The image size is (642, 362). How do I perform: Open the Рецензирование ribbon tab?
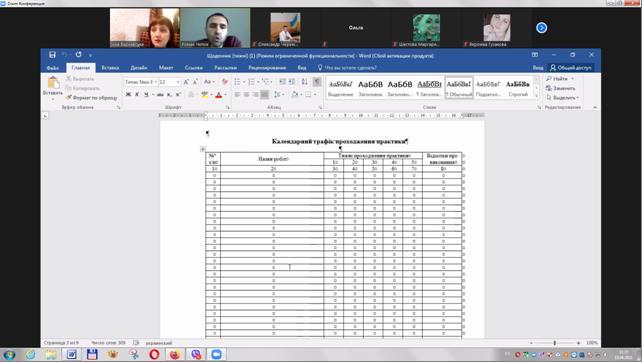(x=267, y=68)
